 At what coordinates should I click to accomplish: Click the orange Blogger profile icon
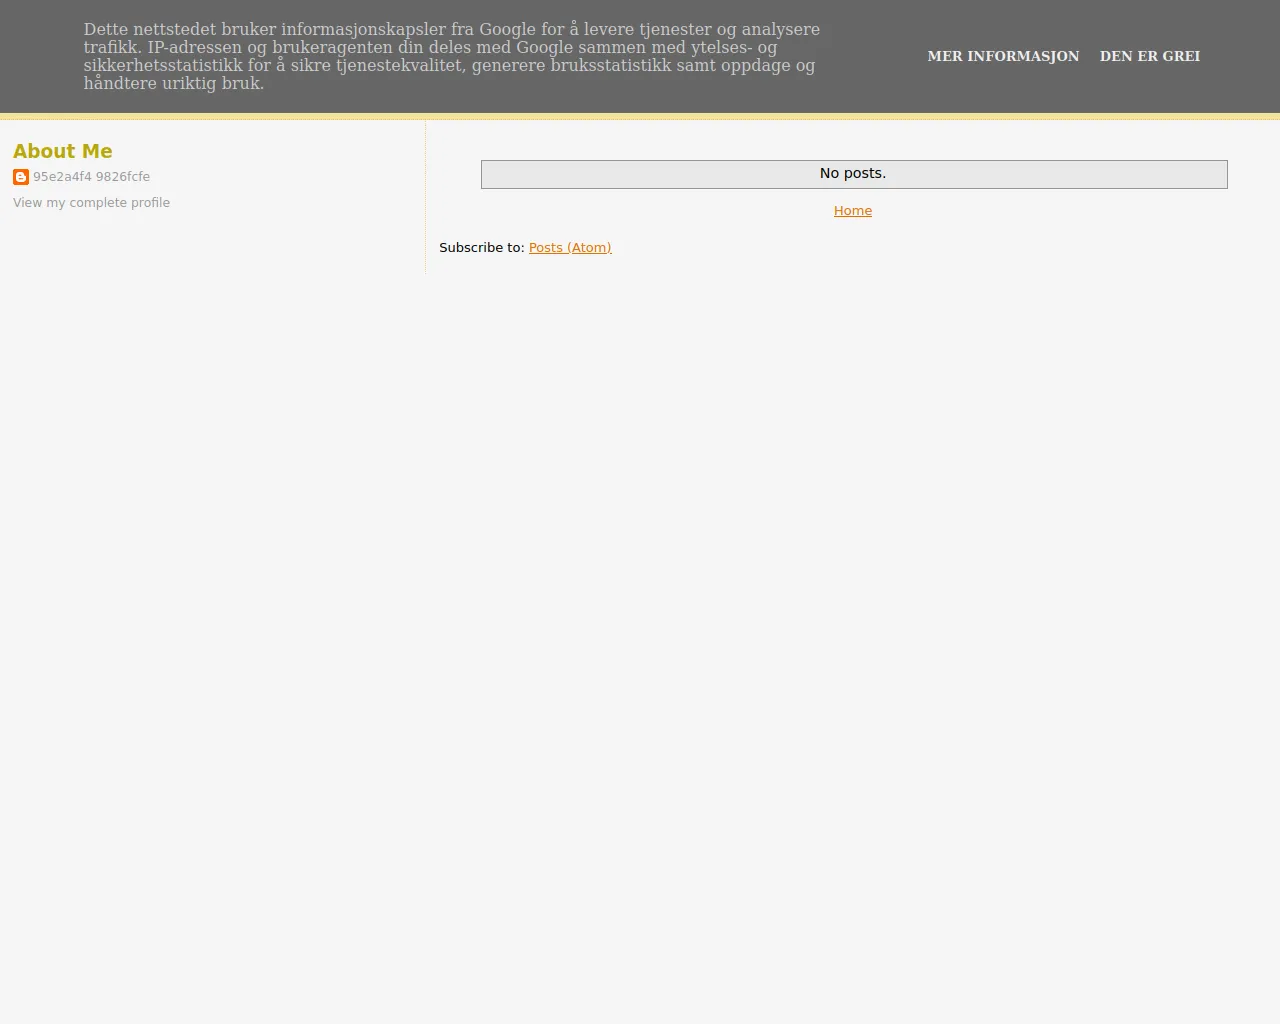tap(21, 177)
